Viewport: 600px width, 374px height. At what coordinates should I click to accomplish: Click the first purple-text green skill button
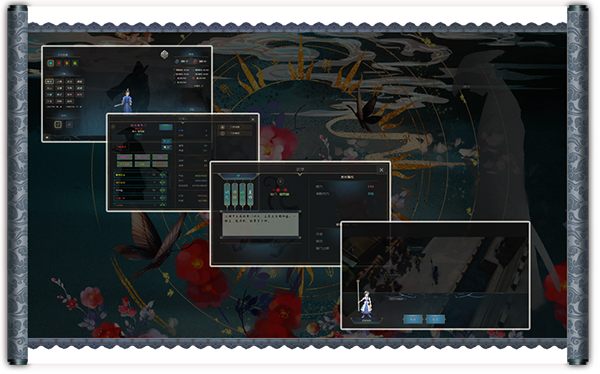pyautogui.click(x=124, y=157)
